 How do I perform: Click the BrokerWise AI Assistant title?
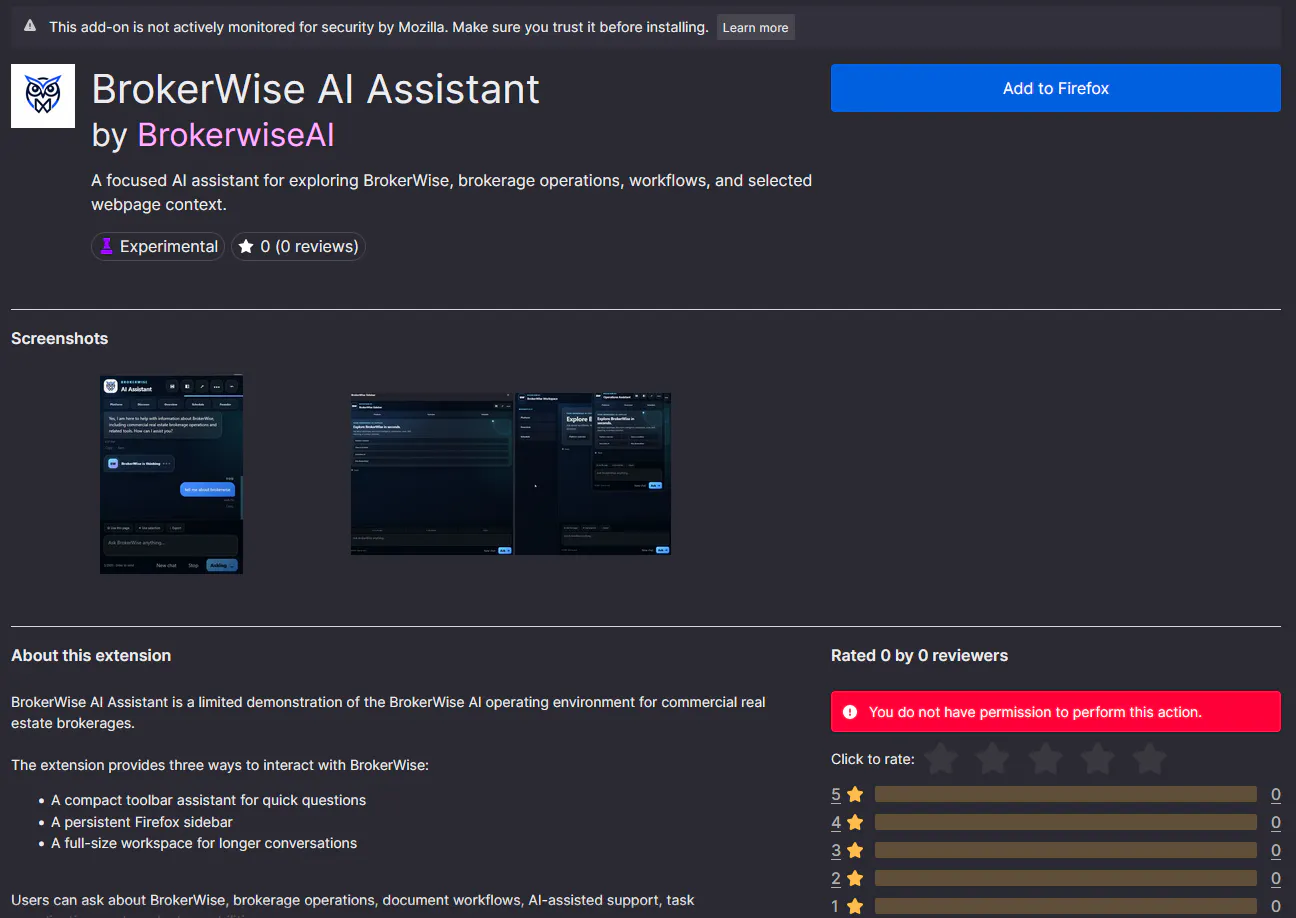point(316,89)
